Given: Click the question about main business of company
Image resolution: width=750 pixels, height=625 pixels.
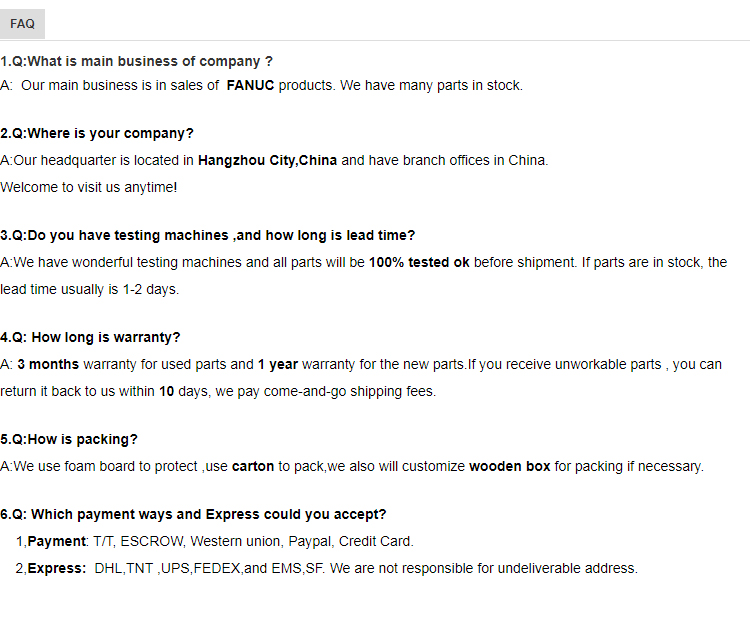Looking at the screenshot, I should pyautogui.click(x=137, y=61).
